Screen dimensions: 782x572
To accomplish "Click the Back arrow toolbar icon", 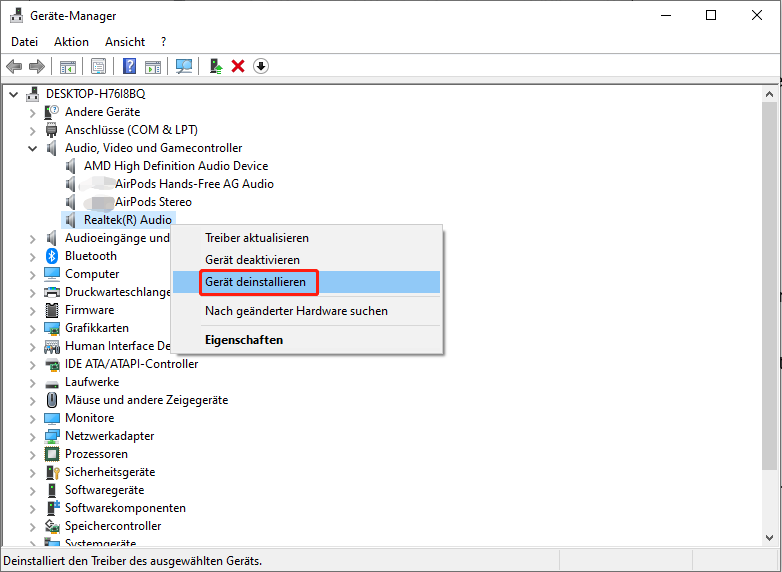I will tap(14, 66).
